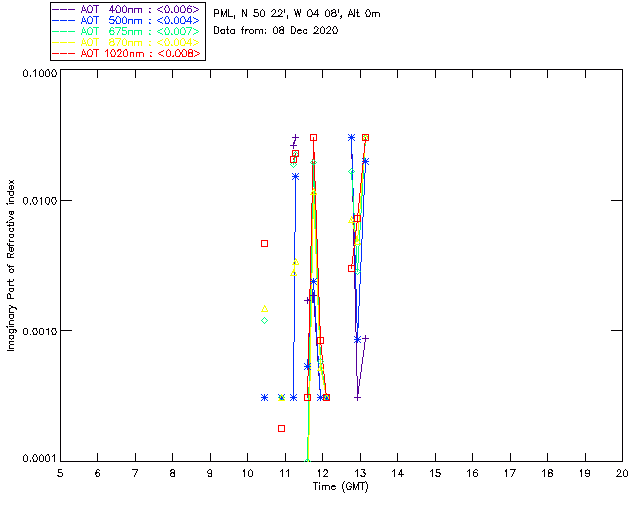Click the 0.0001 y-axis tick label

(40, 459)
